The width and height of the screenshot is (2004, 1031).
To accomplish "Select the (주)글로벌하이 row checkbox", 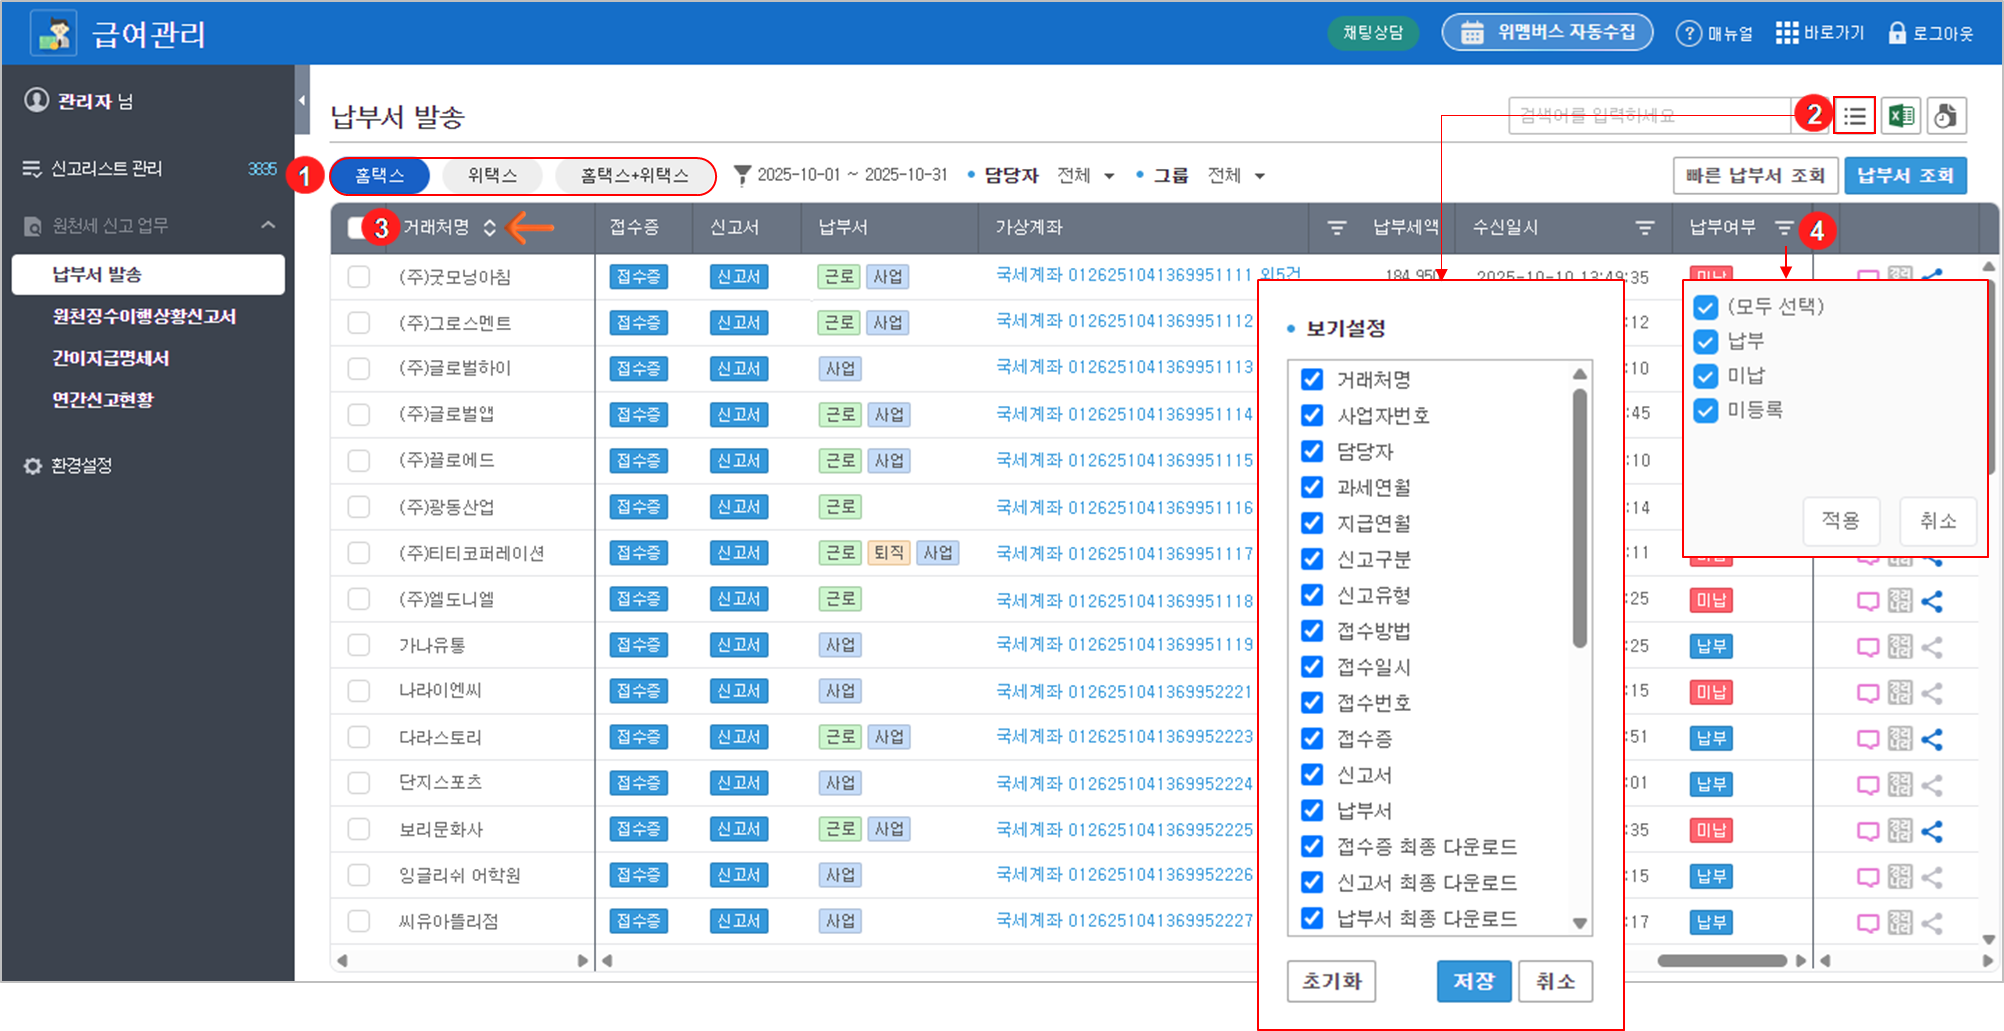I will click(359, 369).
